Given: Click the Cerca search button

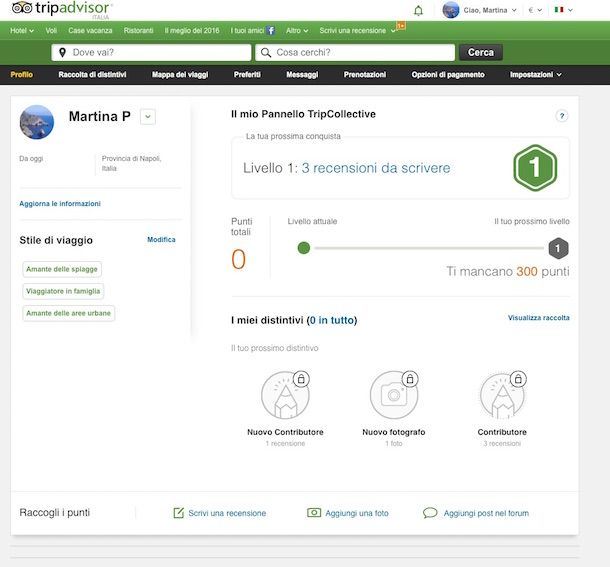Looking at the screenshot, I should pyautogui.click(x=481, y=52).
